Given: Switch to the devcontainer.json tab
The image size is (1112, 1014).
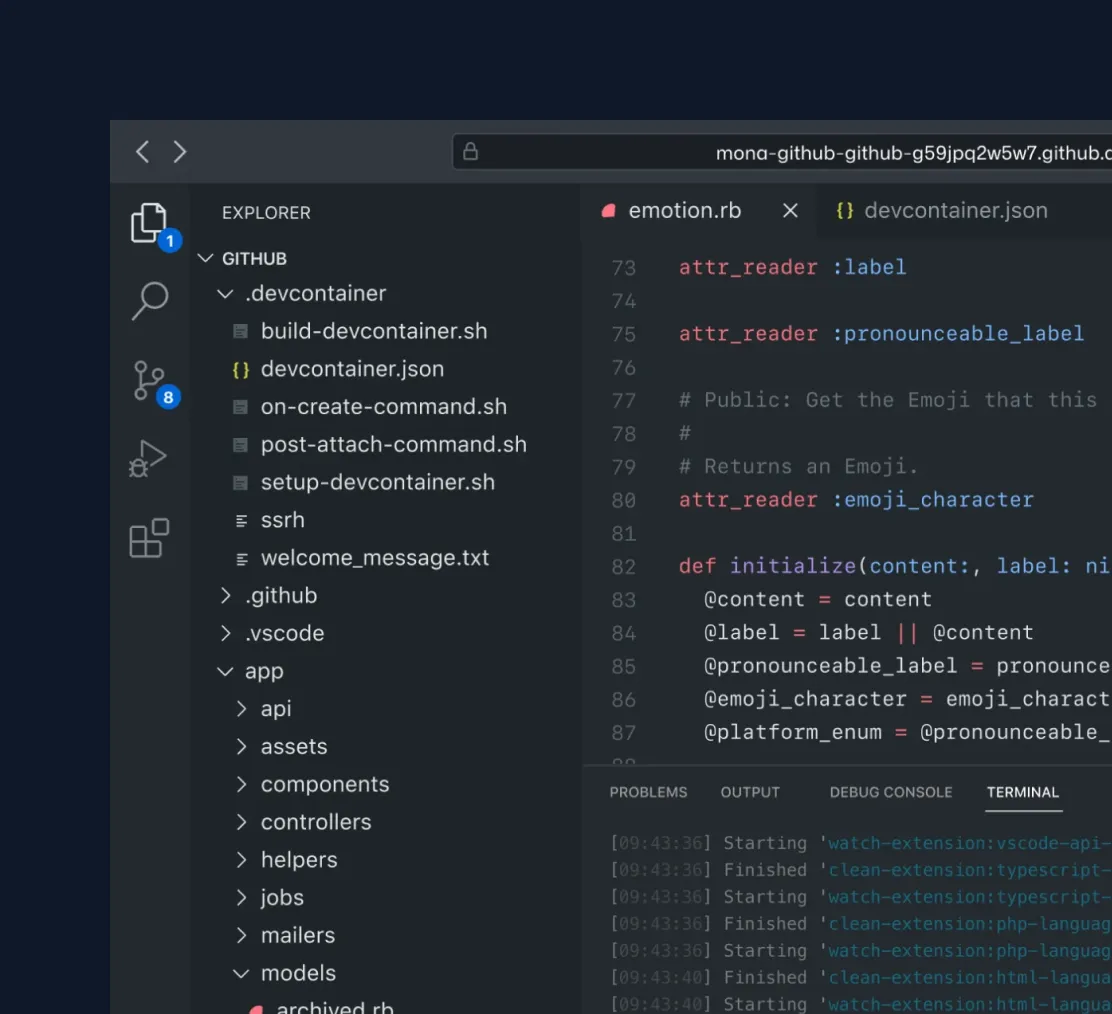Looking at the screenshot, I should pyautogui.click(x=955, y=210).
